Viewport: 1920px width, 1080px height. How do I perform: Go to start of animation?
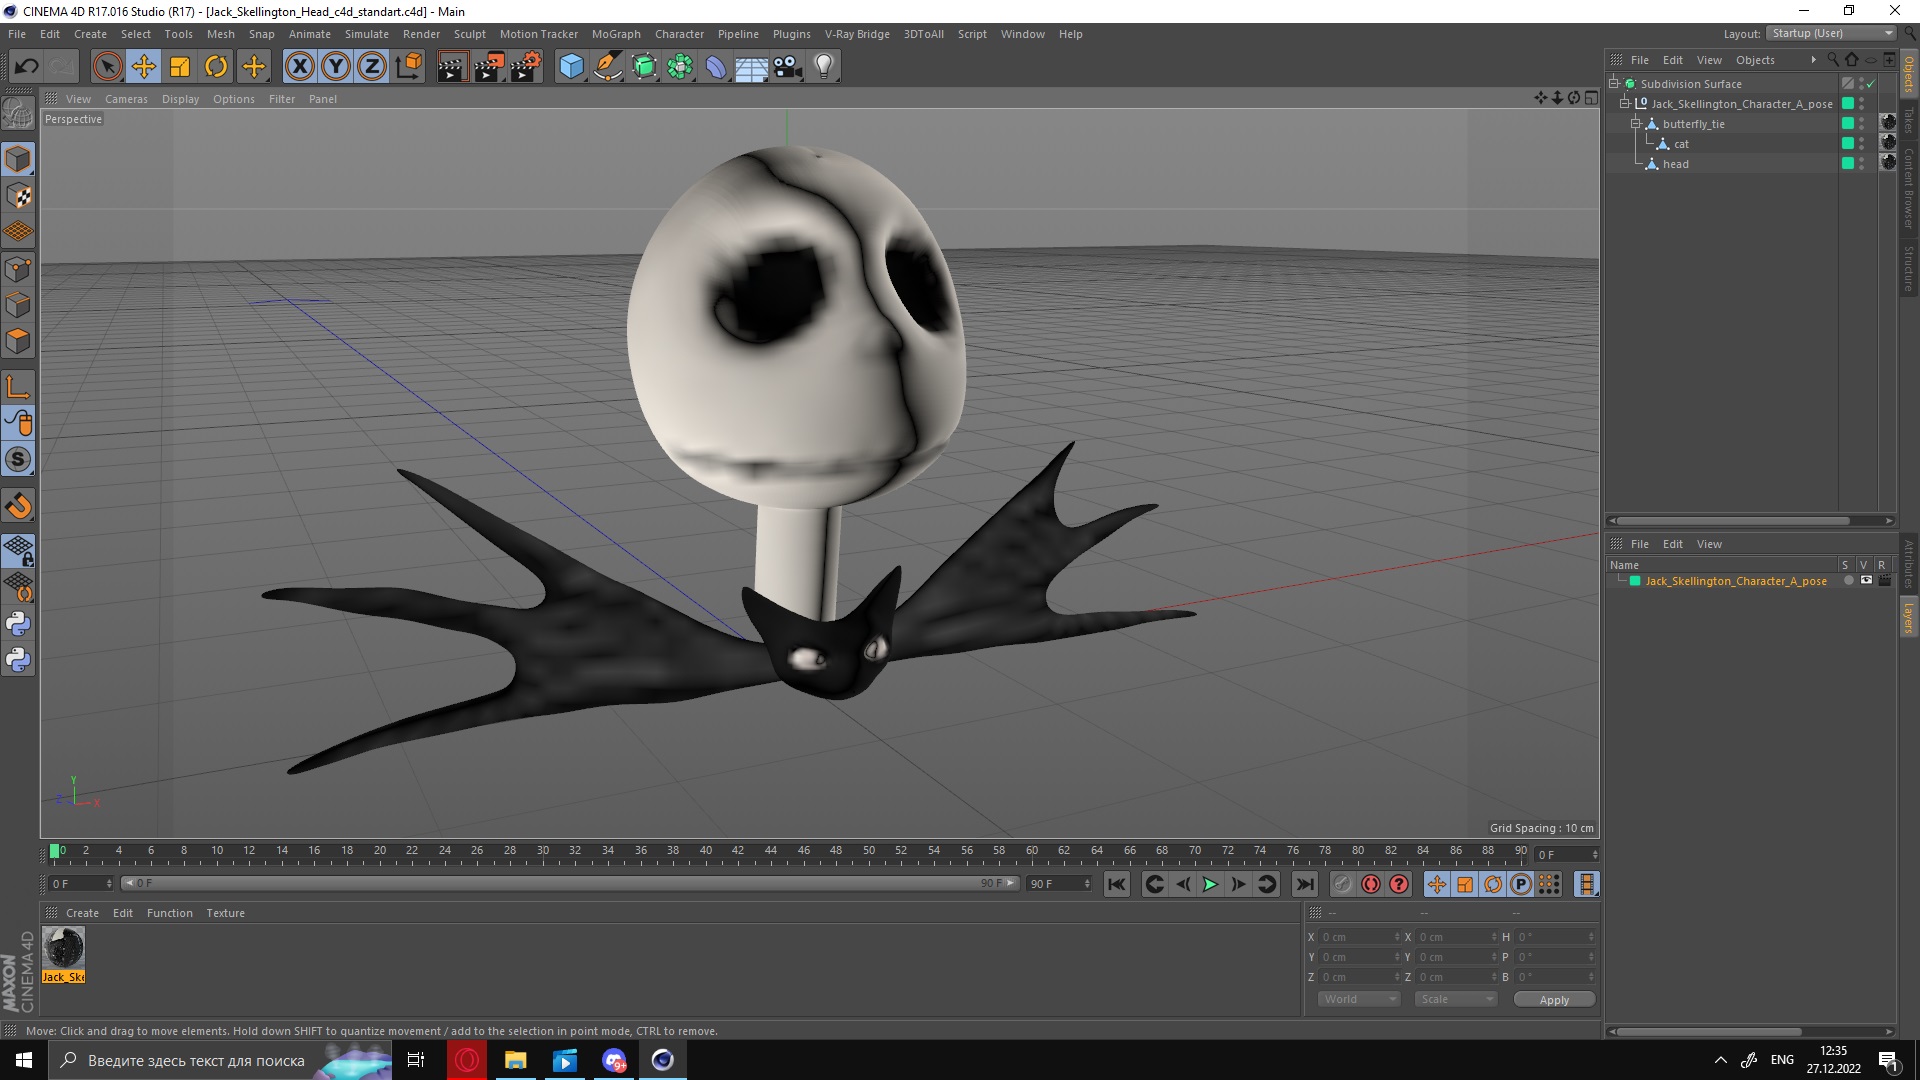click(1117, 884)
